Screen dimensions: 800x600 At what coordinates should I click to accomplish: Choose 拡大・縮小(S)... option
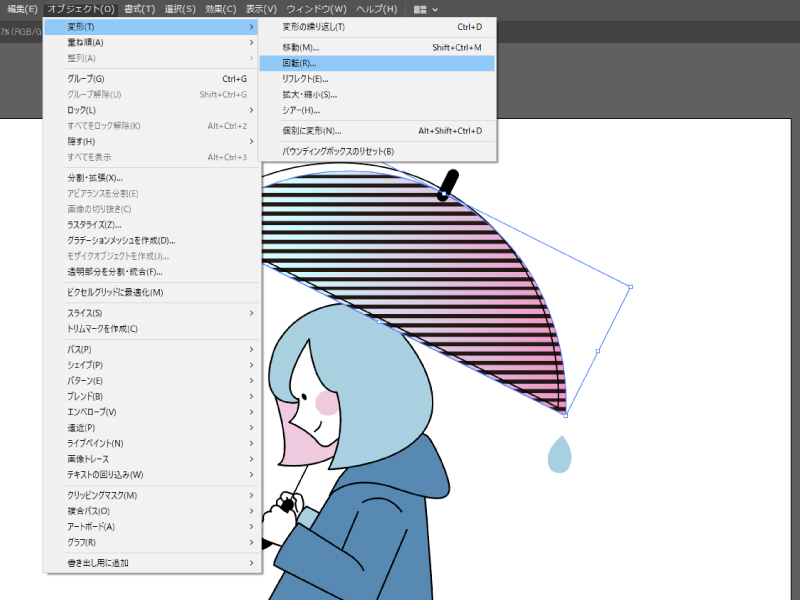coord(310,94)
